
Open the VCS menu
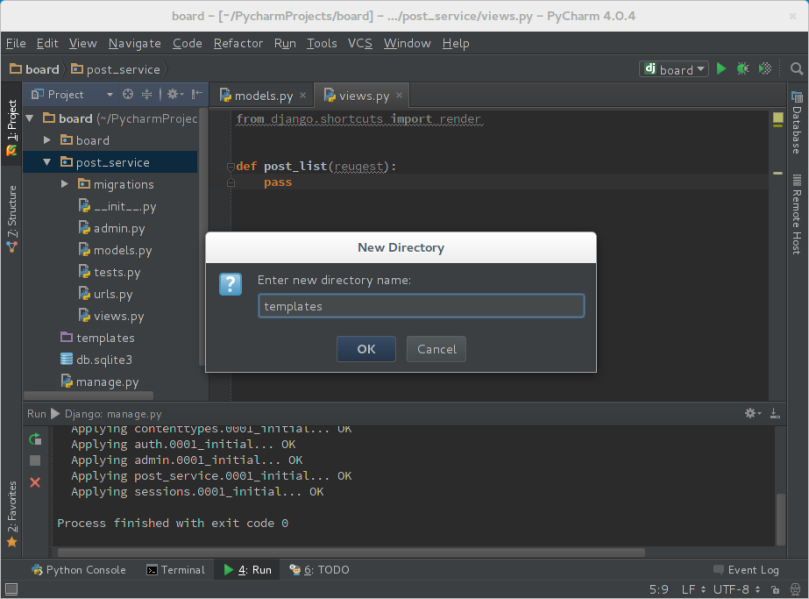(360, 43)
